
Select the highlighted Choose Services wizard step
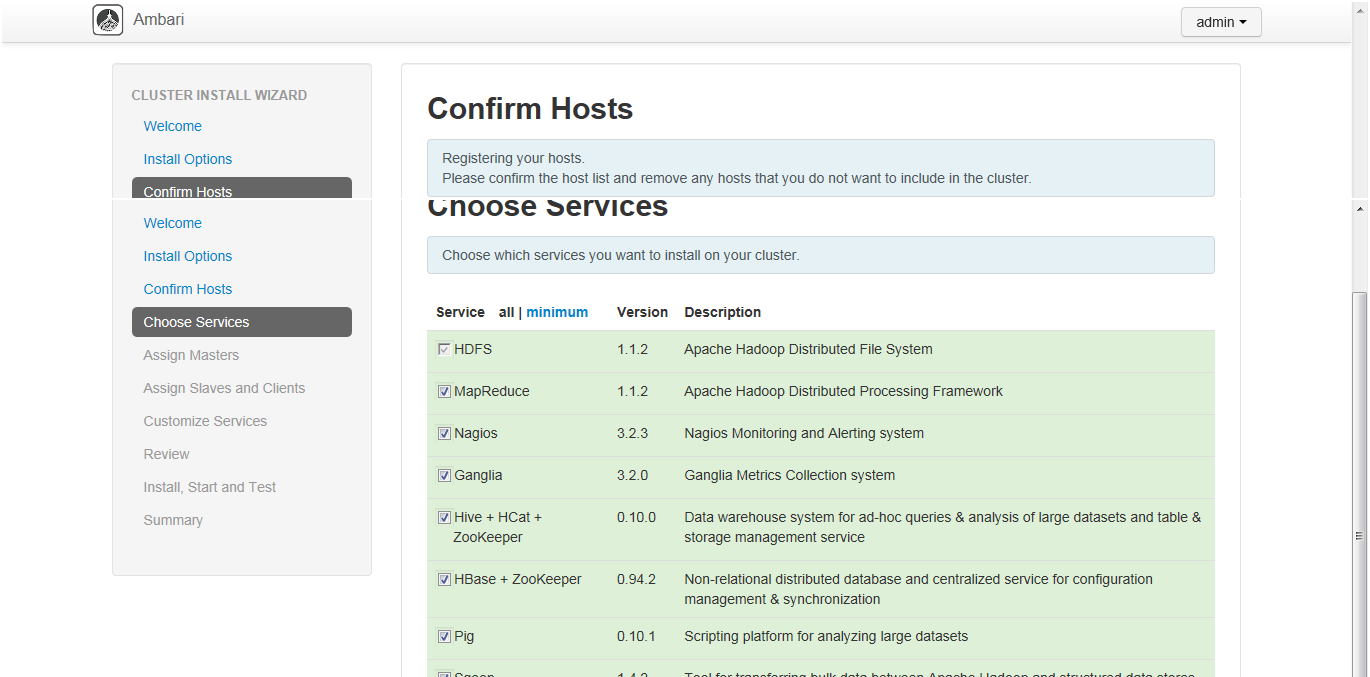(x=241, y=322)
